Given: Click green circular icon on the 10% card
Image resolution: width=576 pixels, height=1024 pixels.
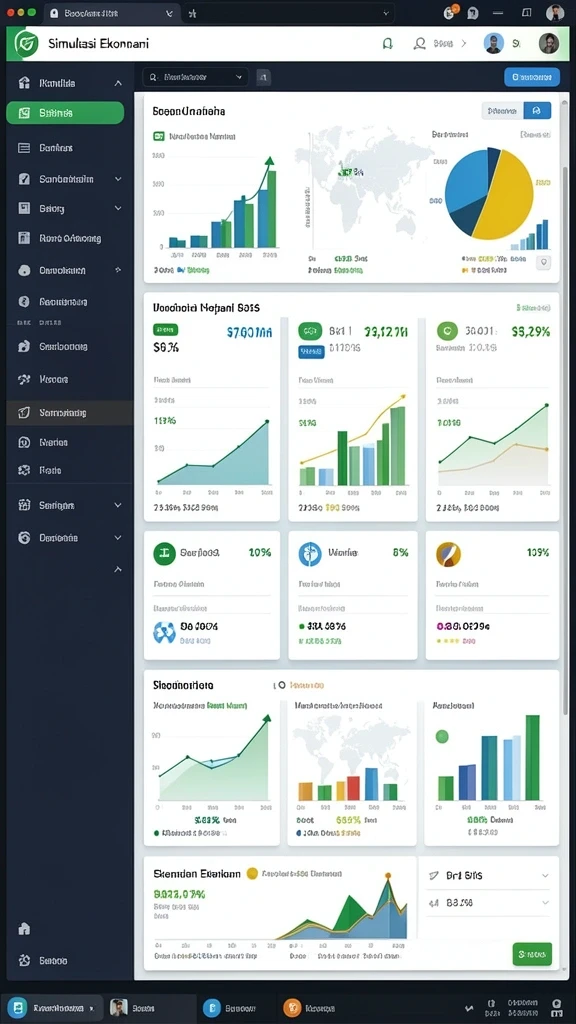Looking at the screenshot, I should coord(165,553).
